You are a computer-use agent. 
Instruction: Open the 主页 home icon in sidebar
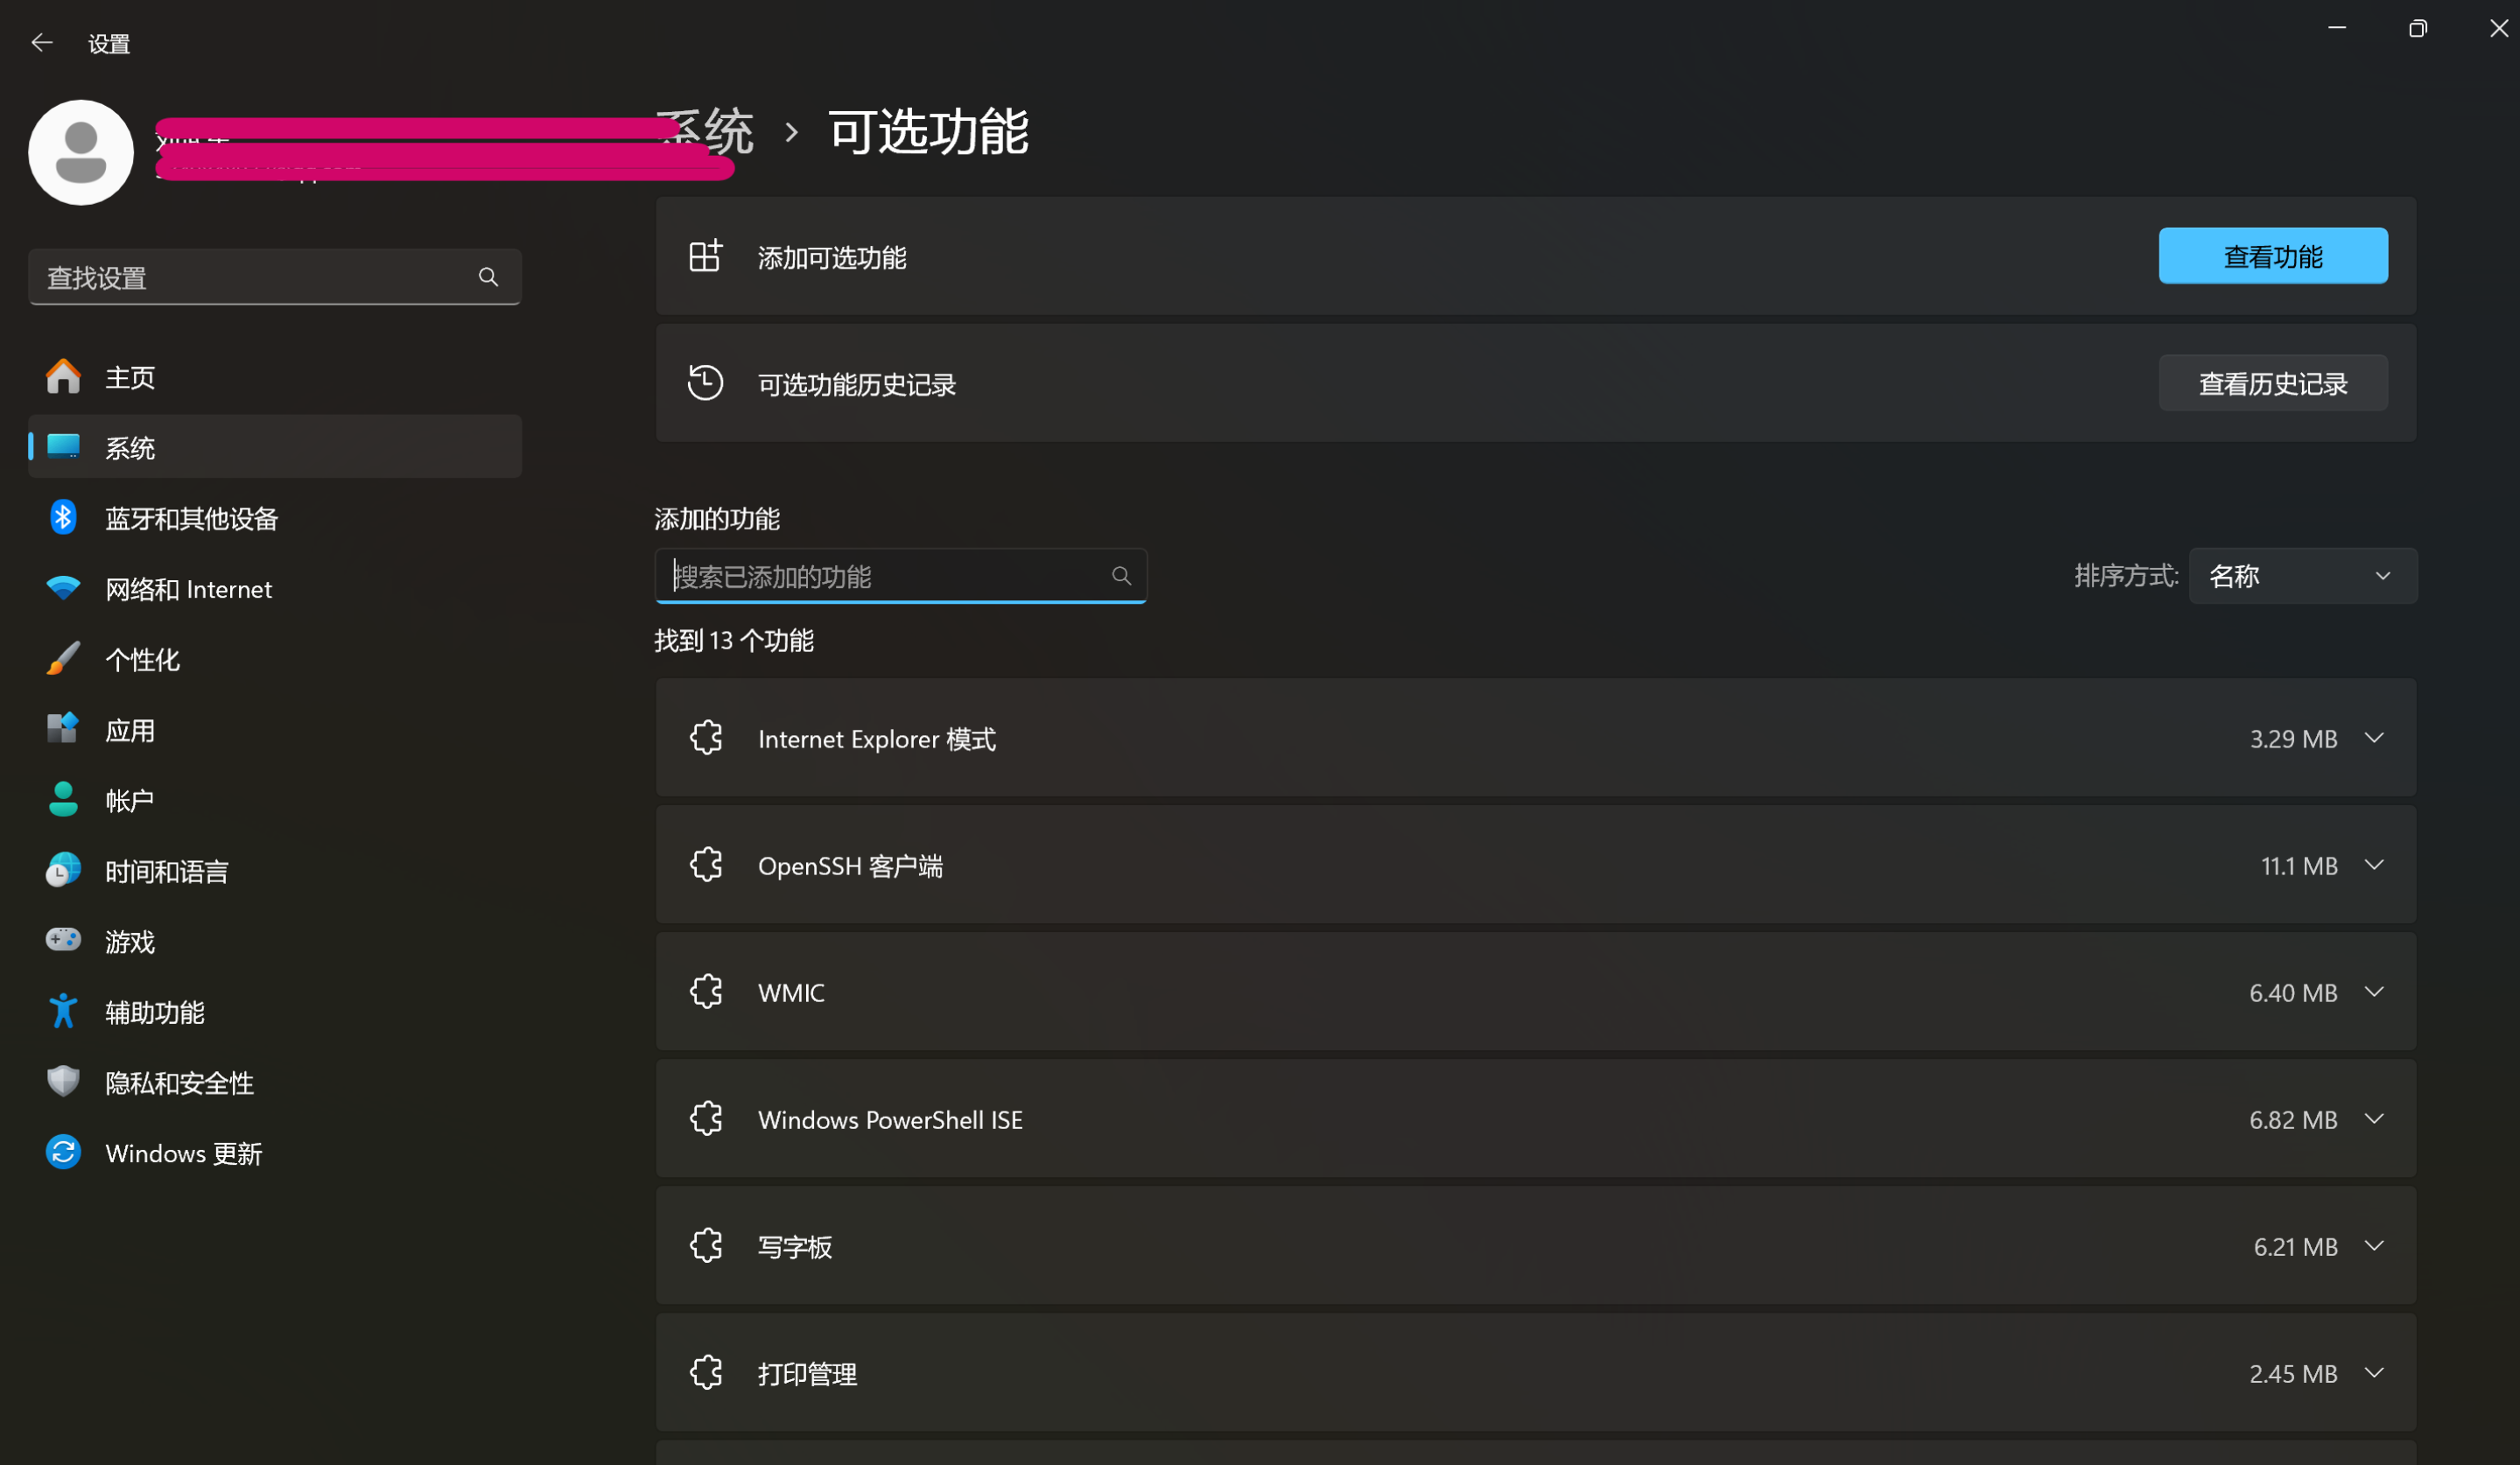(x=62, y=376)
